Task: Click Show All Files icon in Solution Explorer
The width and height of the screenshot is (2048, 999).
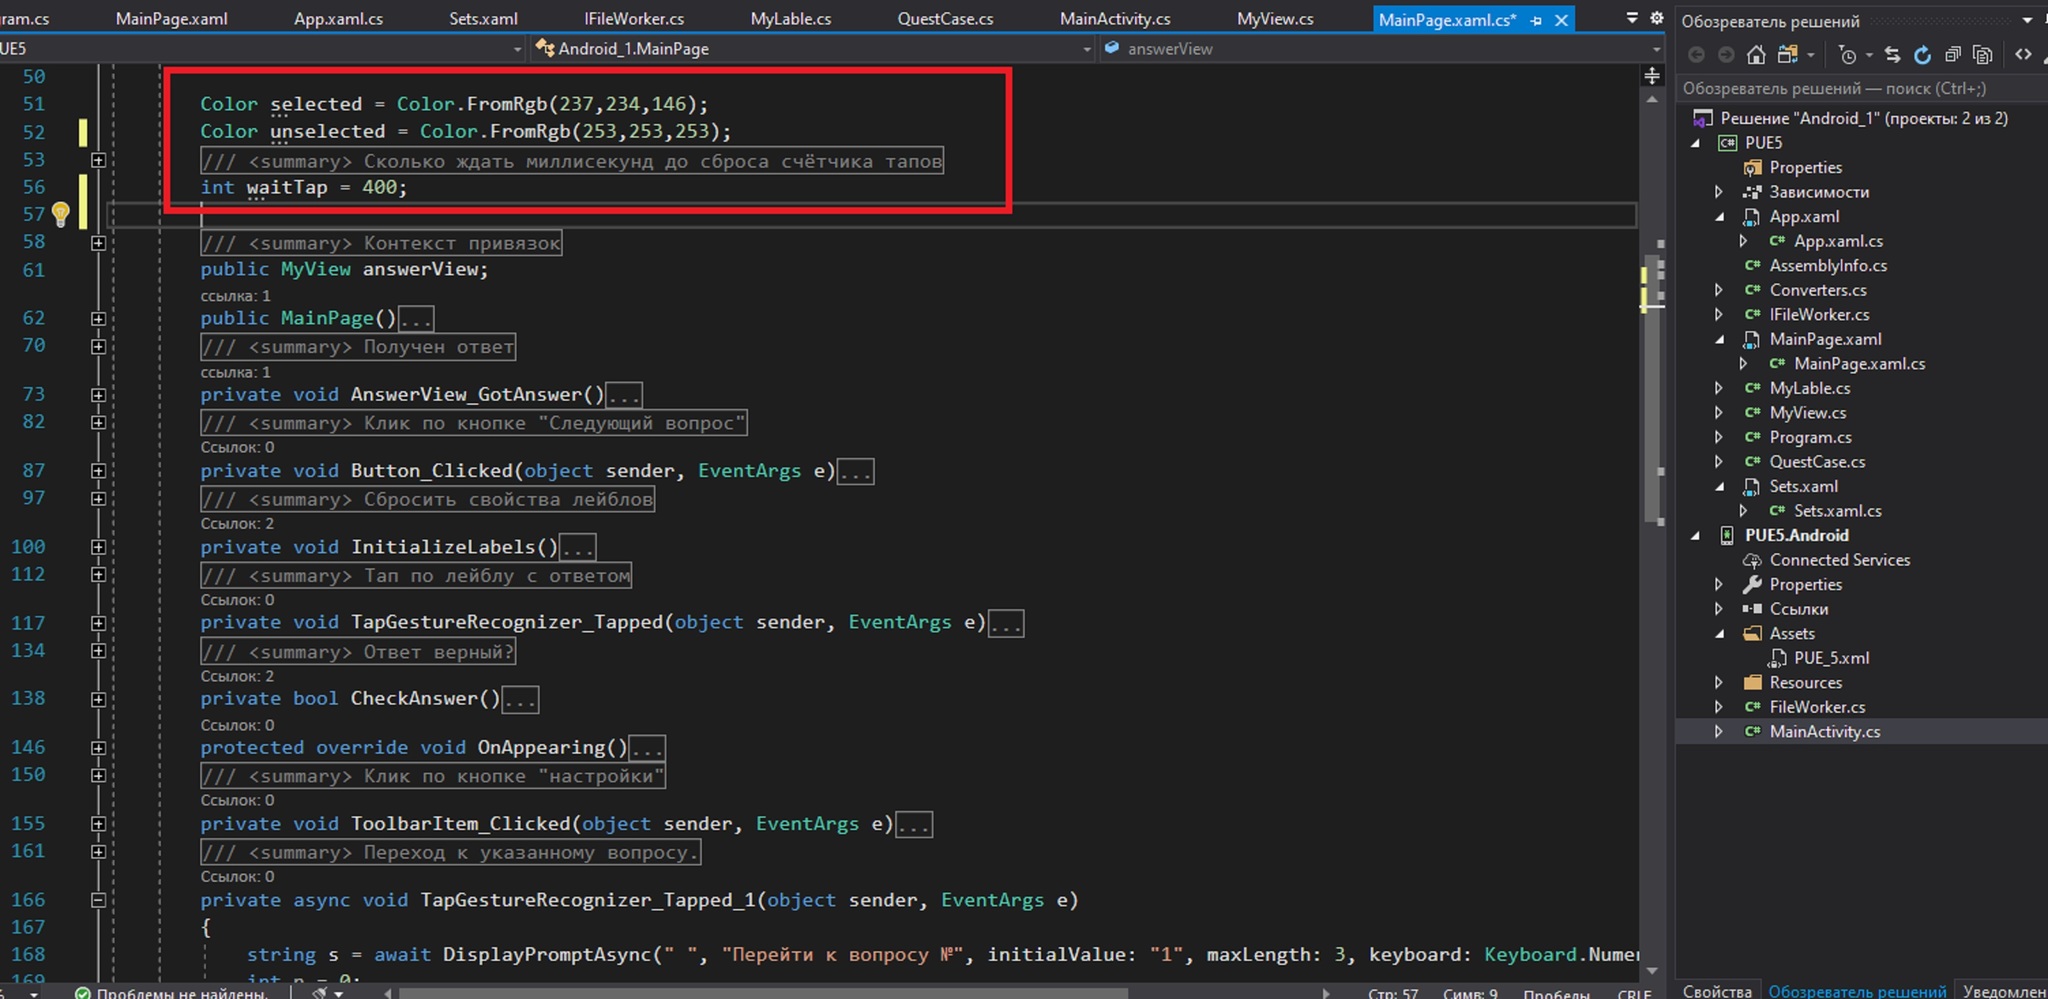Action: 1983,55
